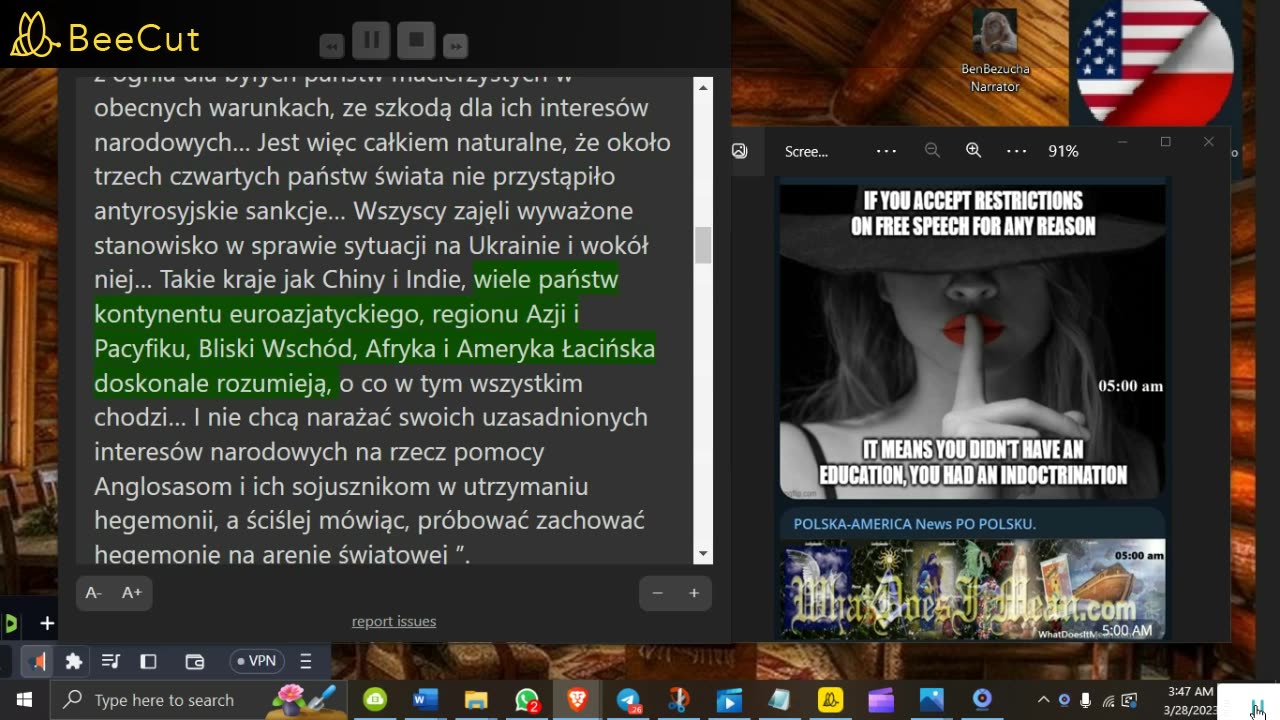Viewport: 1280px width, 720px height.
Task: Click the WhatDoesItMean.com banner image
Action: click(x=972, y=589)
